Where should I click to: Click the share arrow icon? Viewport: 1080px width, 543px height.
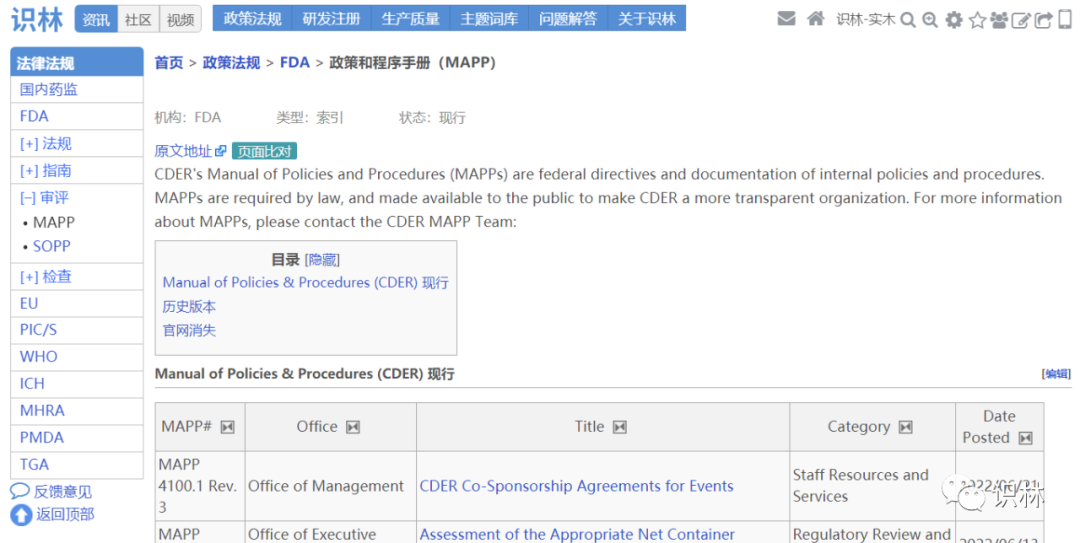[1043, 20]
